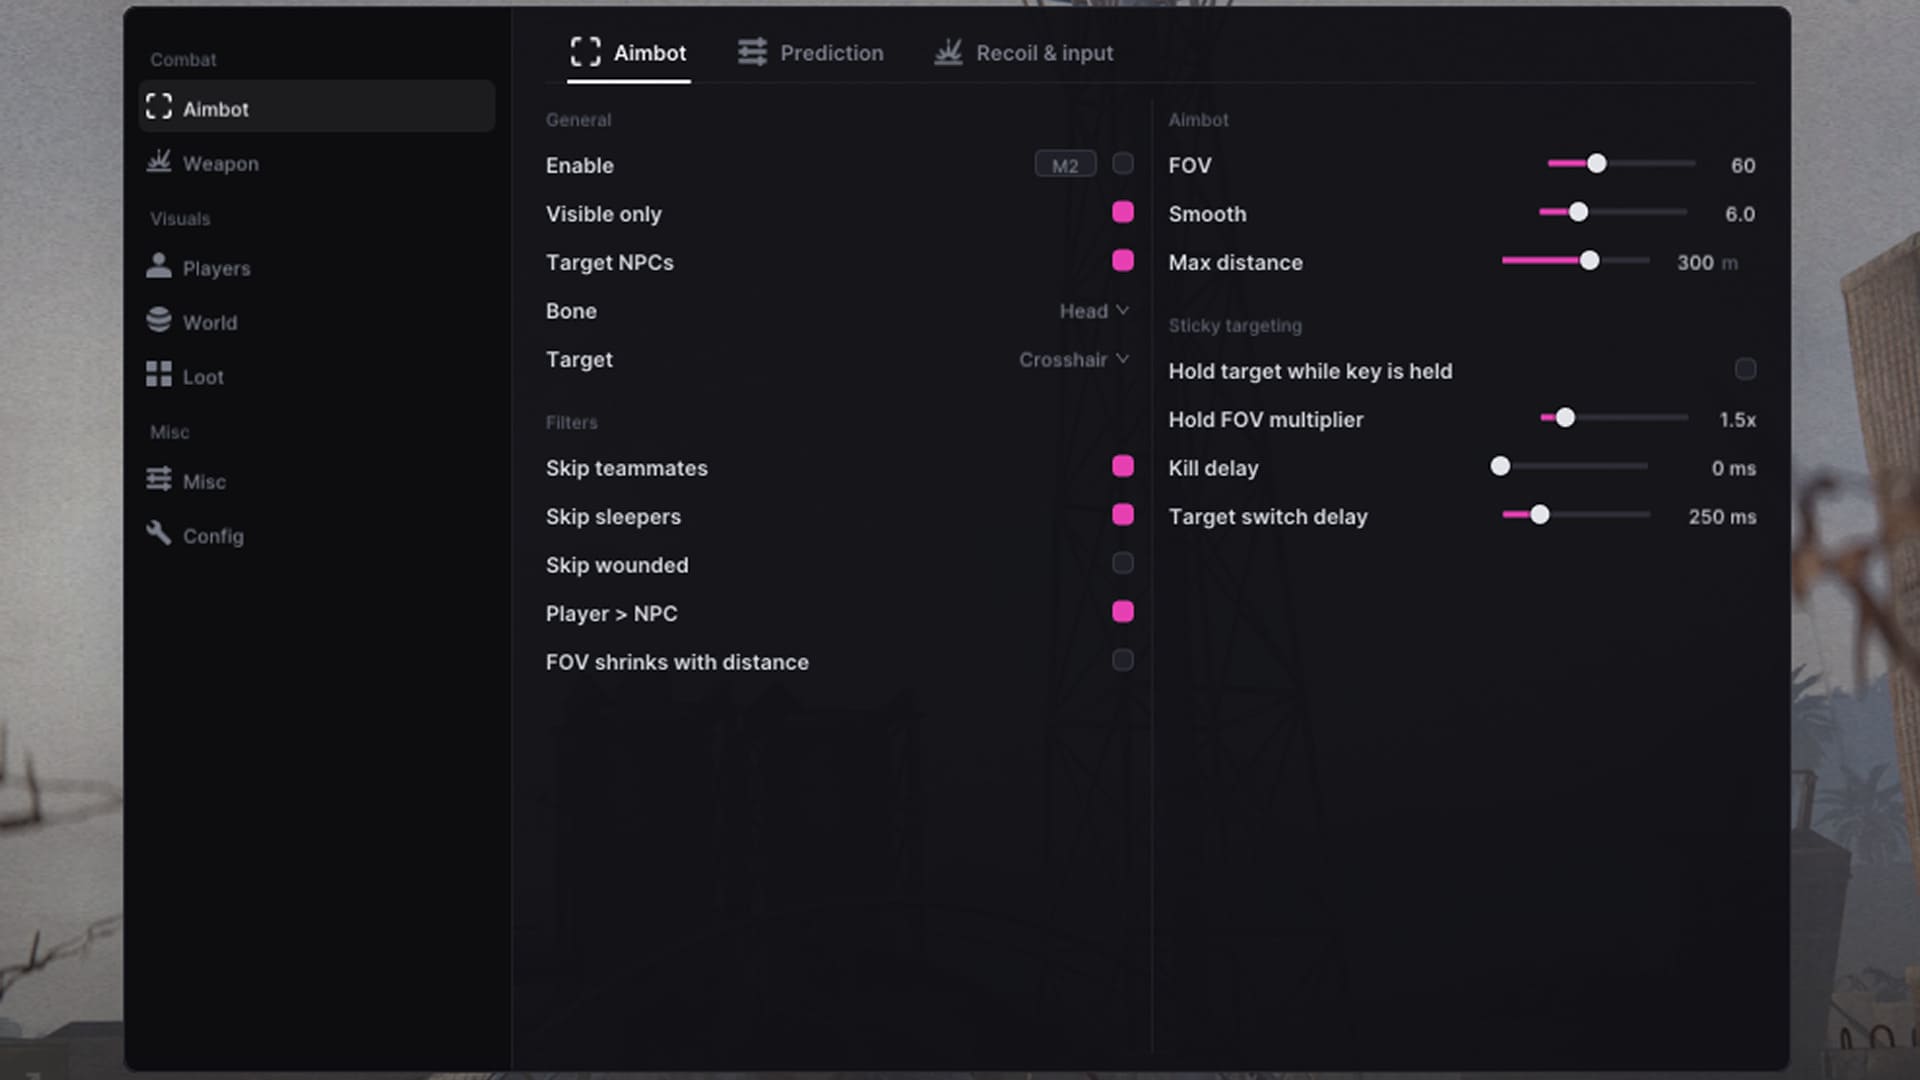
Task: Click the Skip teammates label
Action: pos(627,468)
